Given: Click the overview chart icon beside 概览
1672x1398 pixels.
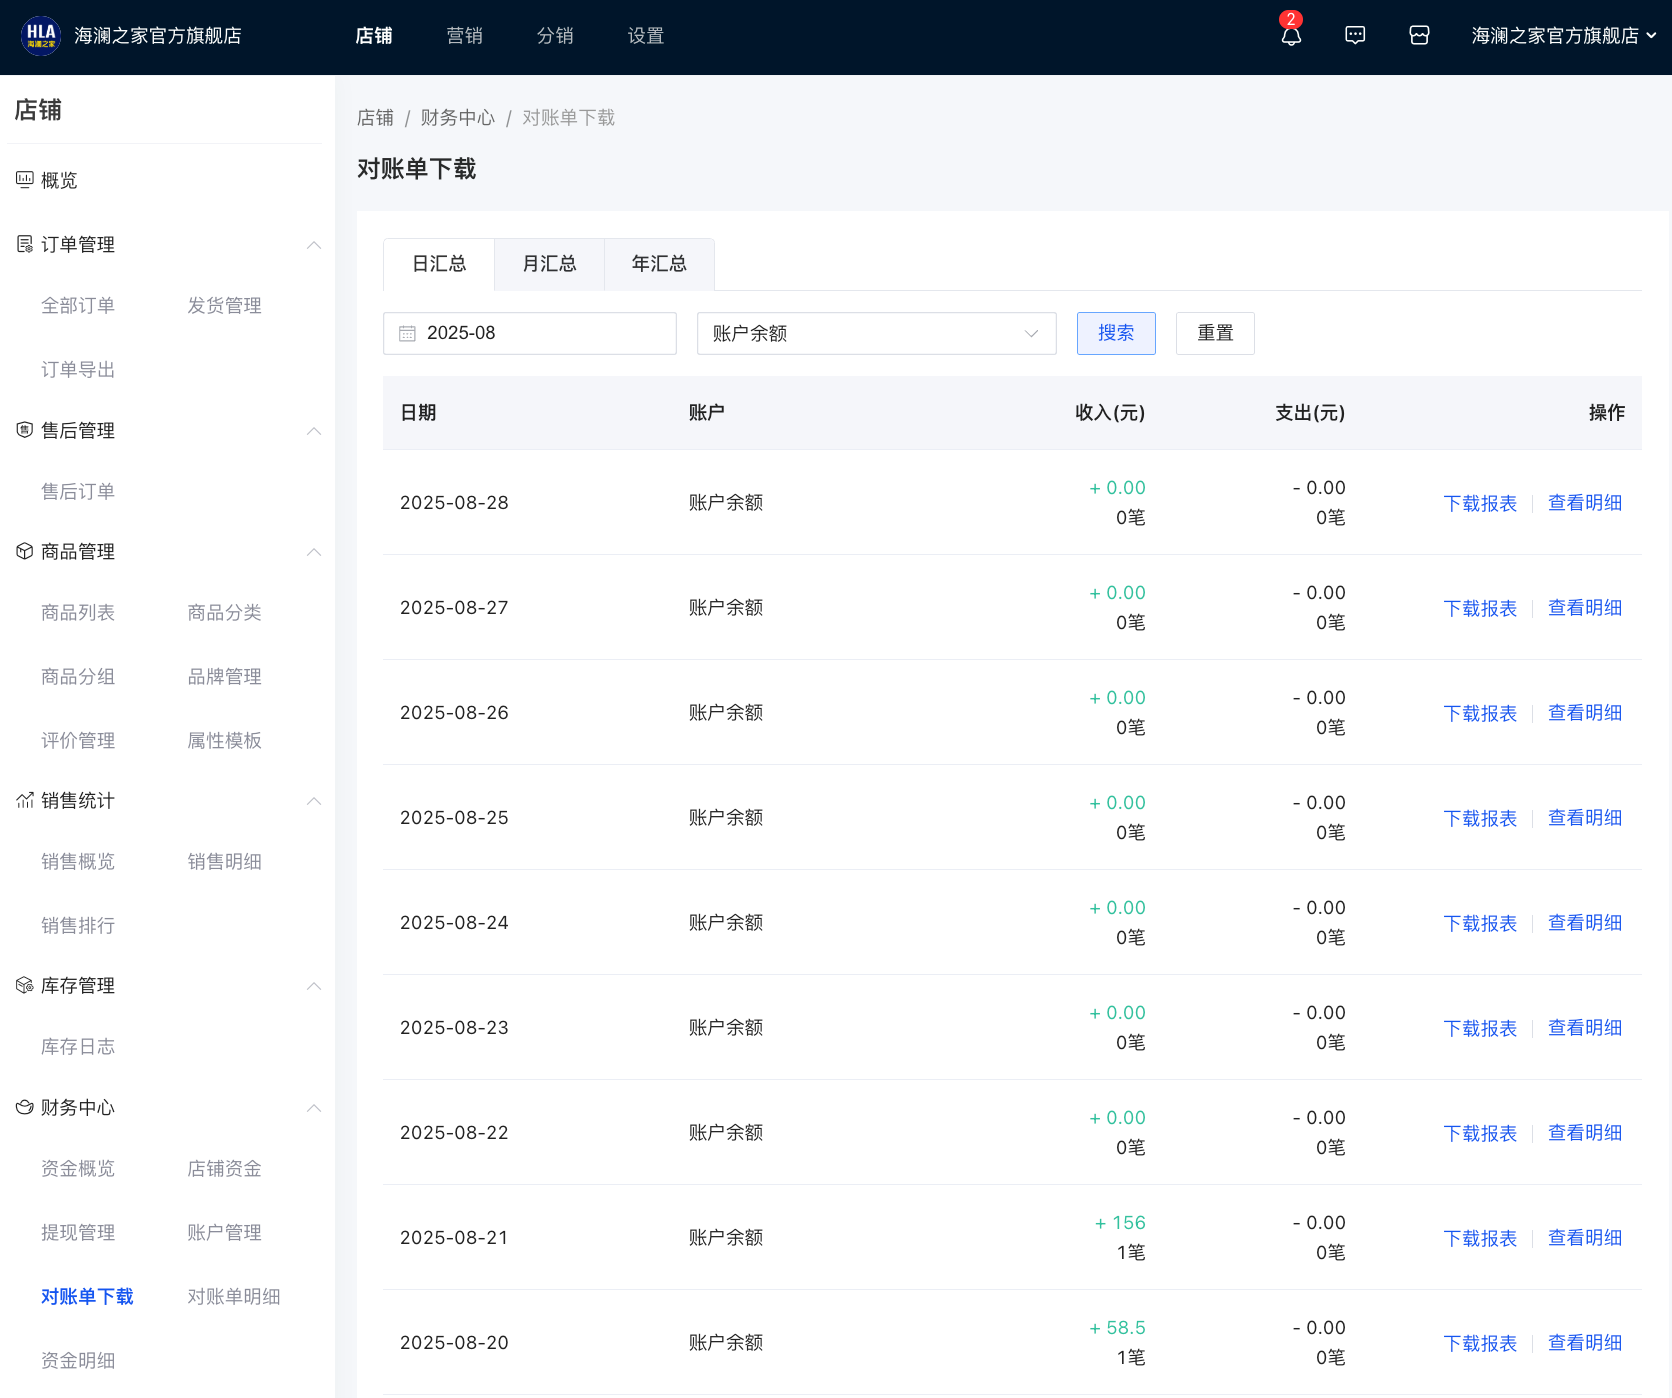Looking at the screenshot, I should (x=25, y=180).
